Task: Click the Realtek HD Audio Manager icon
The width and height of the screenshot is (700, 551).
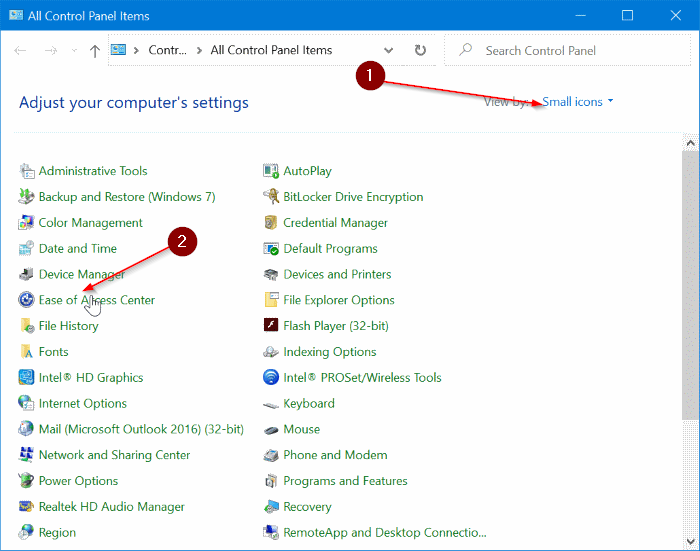Action: pyautogui.click(x=26, y=507)
